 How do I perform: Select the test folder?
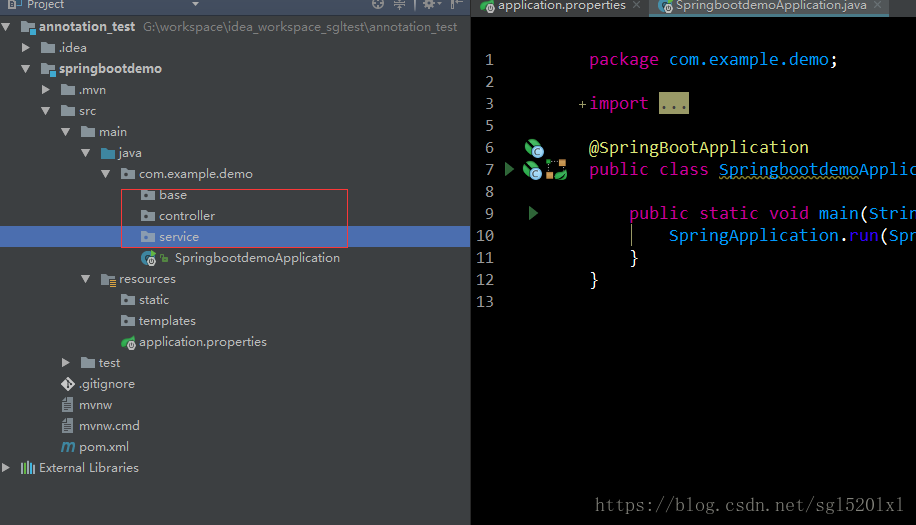[x=109, y=363]
